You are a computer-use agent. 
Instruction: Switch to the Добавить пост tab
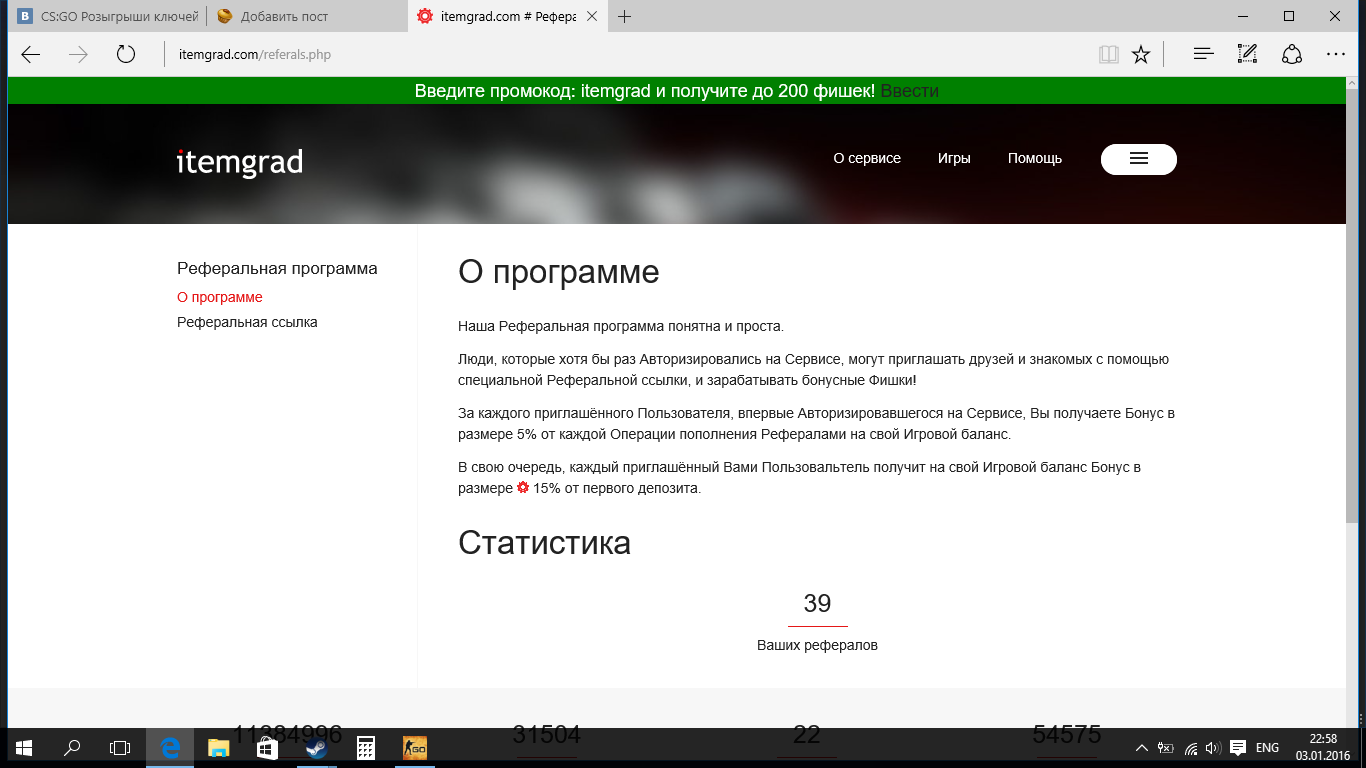tap(307, 16)
